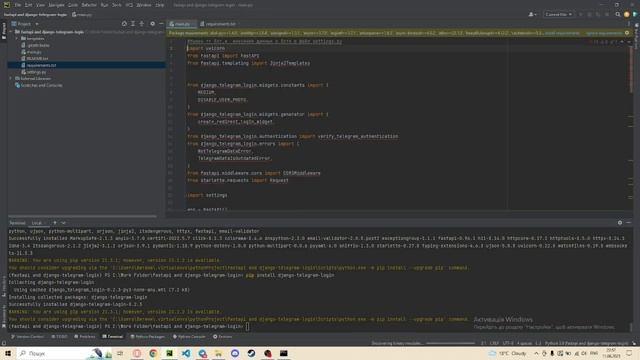Open Visual Studio Code from taskbar

(x=186, y=353)
